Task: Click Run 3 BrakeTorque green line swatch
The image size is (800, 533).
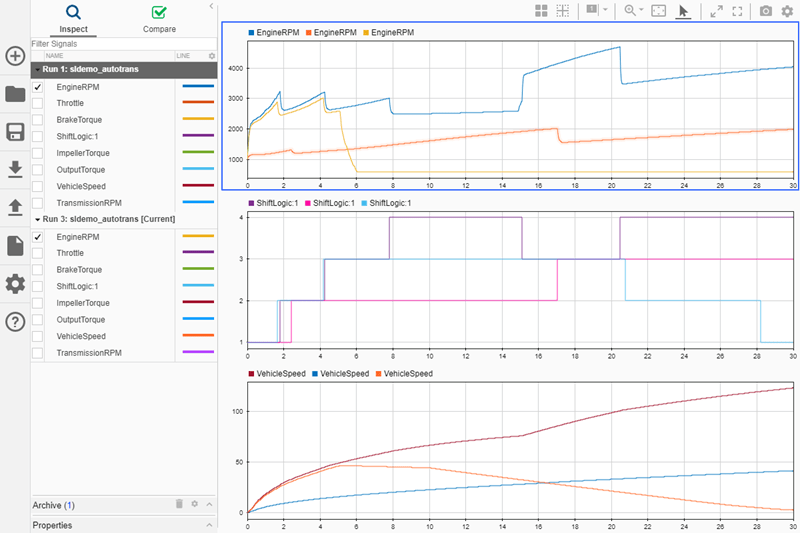Action: coord(198,269)
